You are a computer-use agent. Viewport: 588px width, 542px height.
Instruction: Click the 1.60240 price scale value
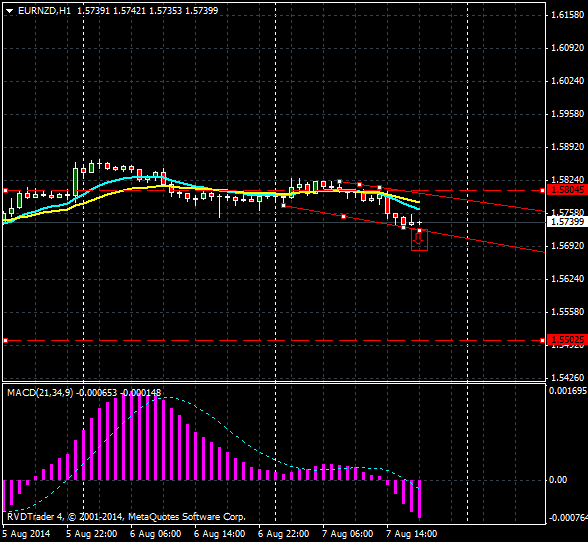[x=567, y=81]
